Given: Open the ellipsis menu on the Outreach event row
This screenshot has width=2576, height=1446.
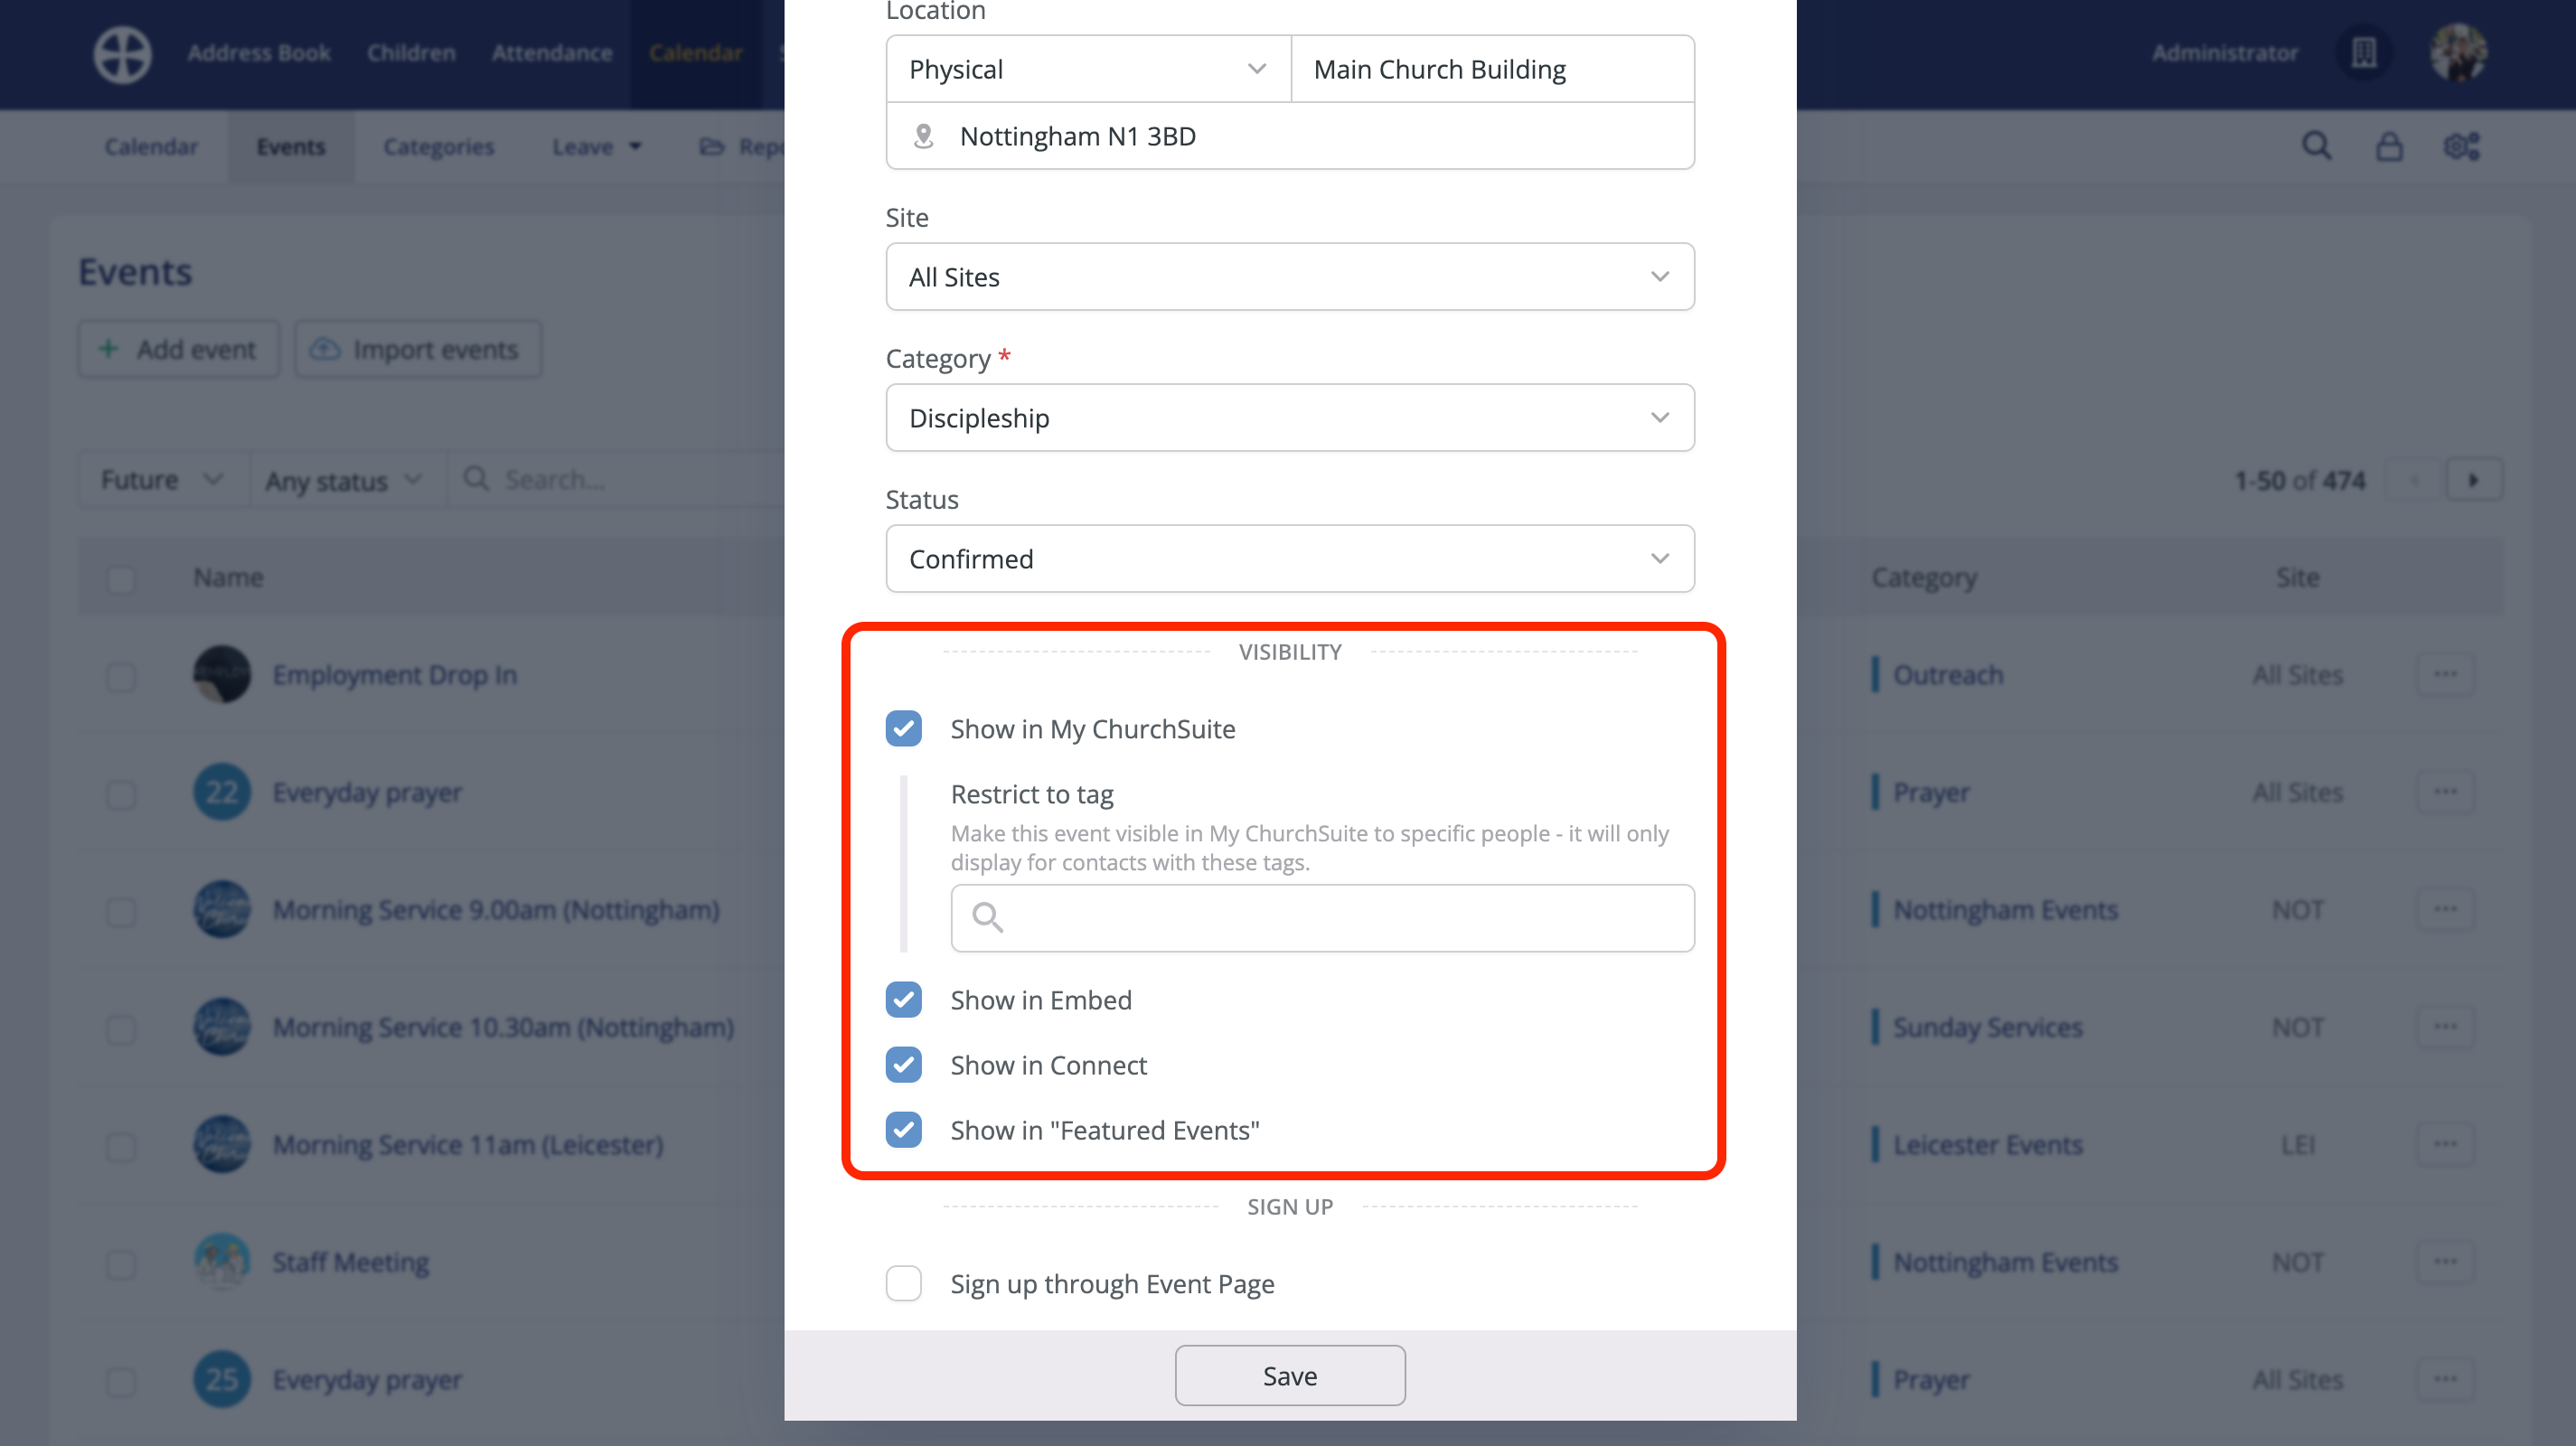Looking at the screenshot, I should pos(2446,674).
